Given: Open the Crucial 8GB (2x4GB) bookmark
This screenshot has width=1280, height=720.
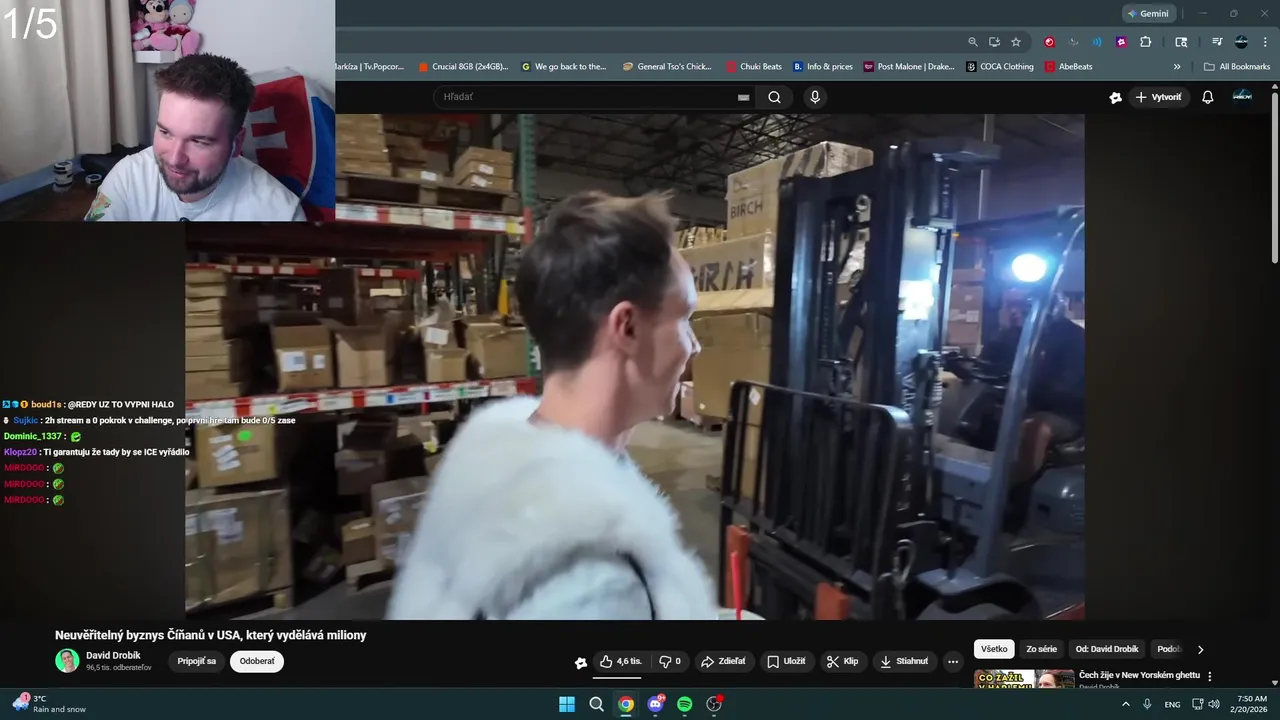Looking at the screenshot, I should (463, 67).
